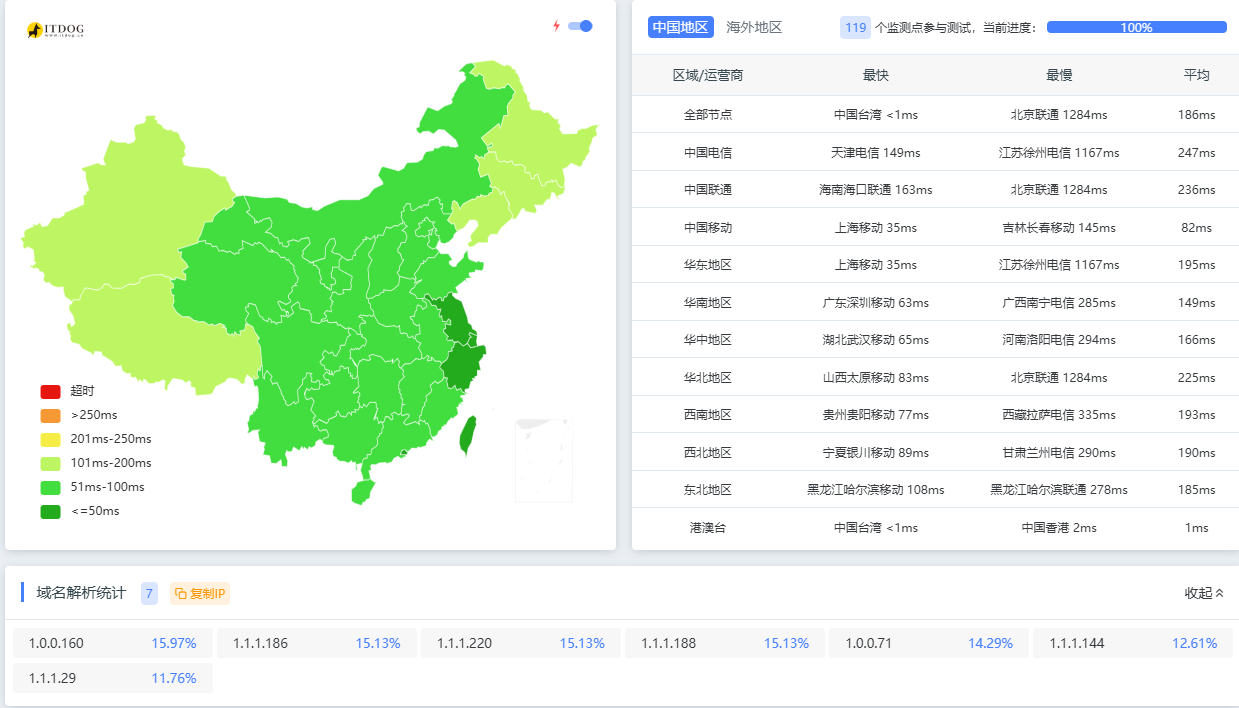
Task: Click the 中国香港 2ms cell
Action: click(x=1059, y=528)
